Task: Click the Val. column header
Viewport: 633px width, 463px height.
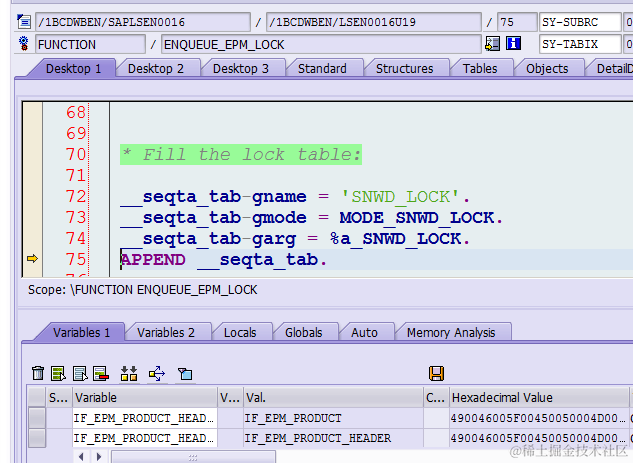Action: (333, 398)
